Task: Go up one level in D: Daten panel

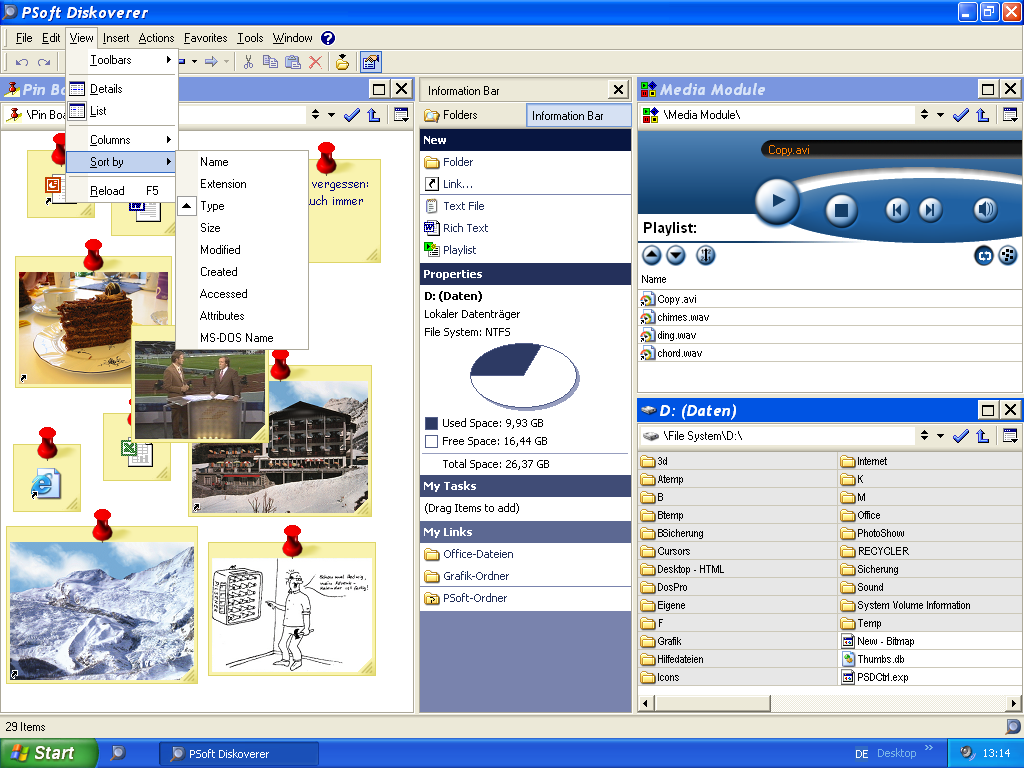Action: [x=982, y=436]
